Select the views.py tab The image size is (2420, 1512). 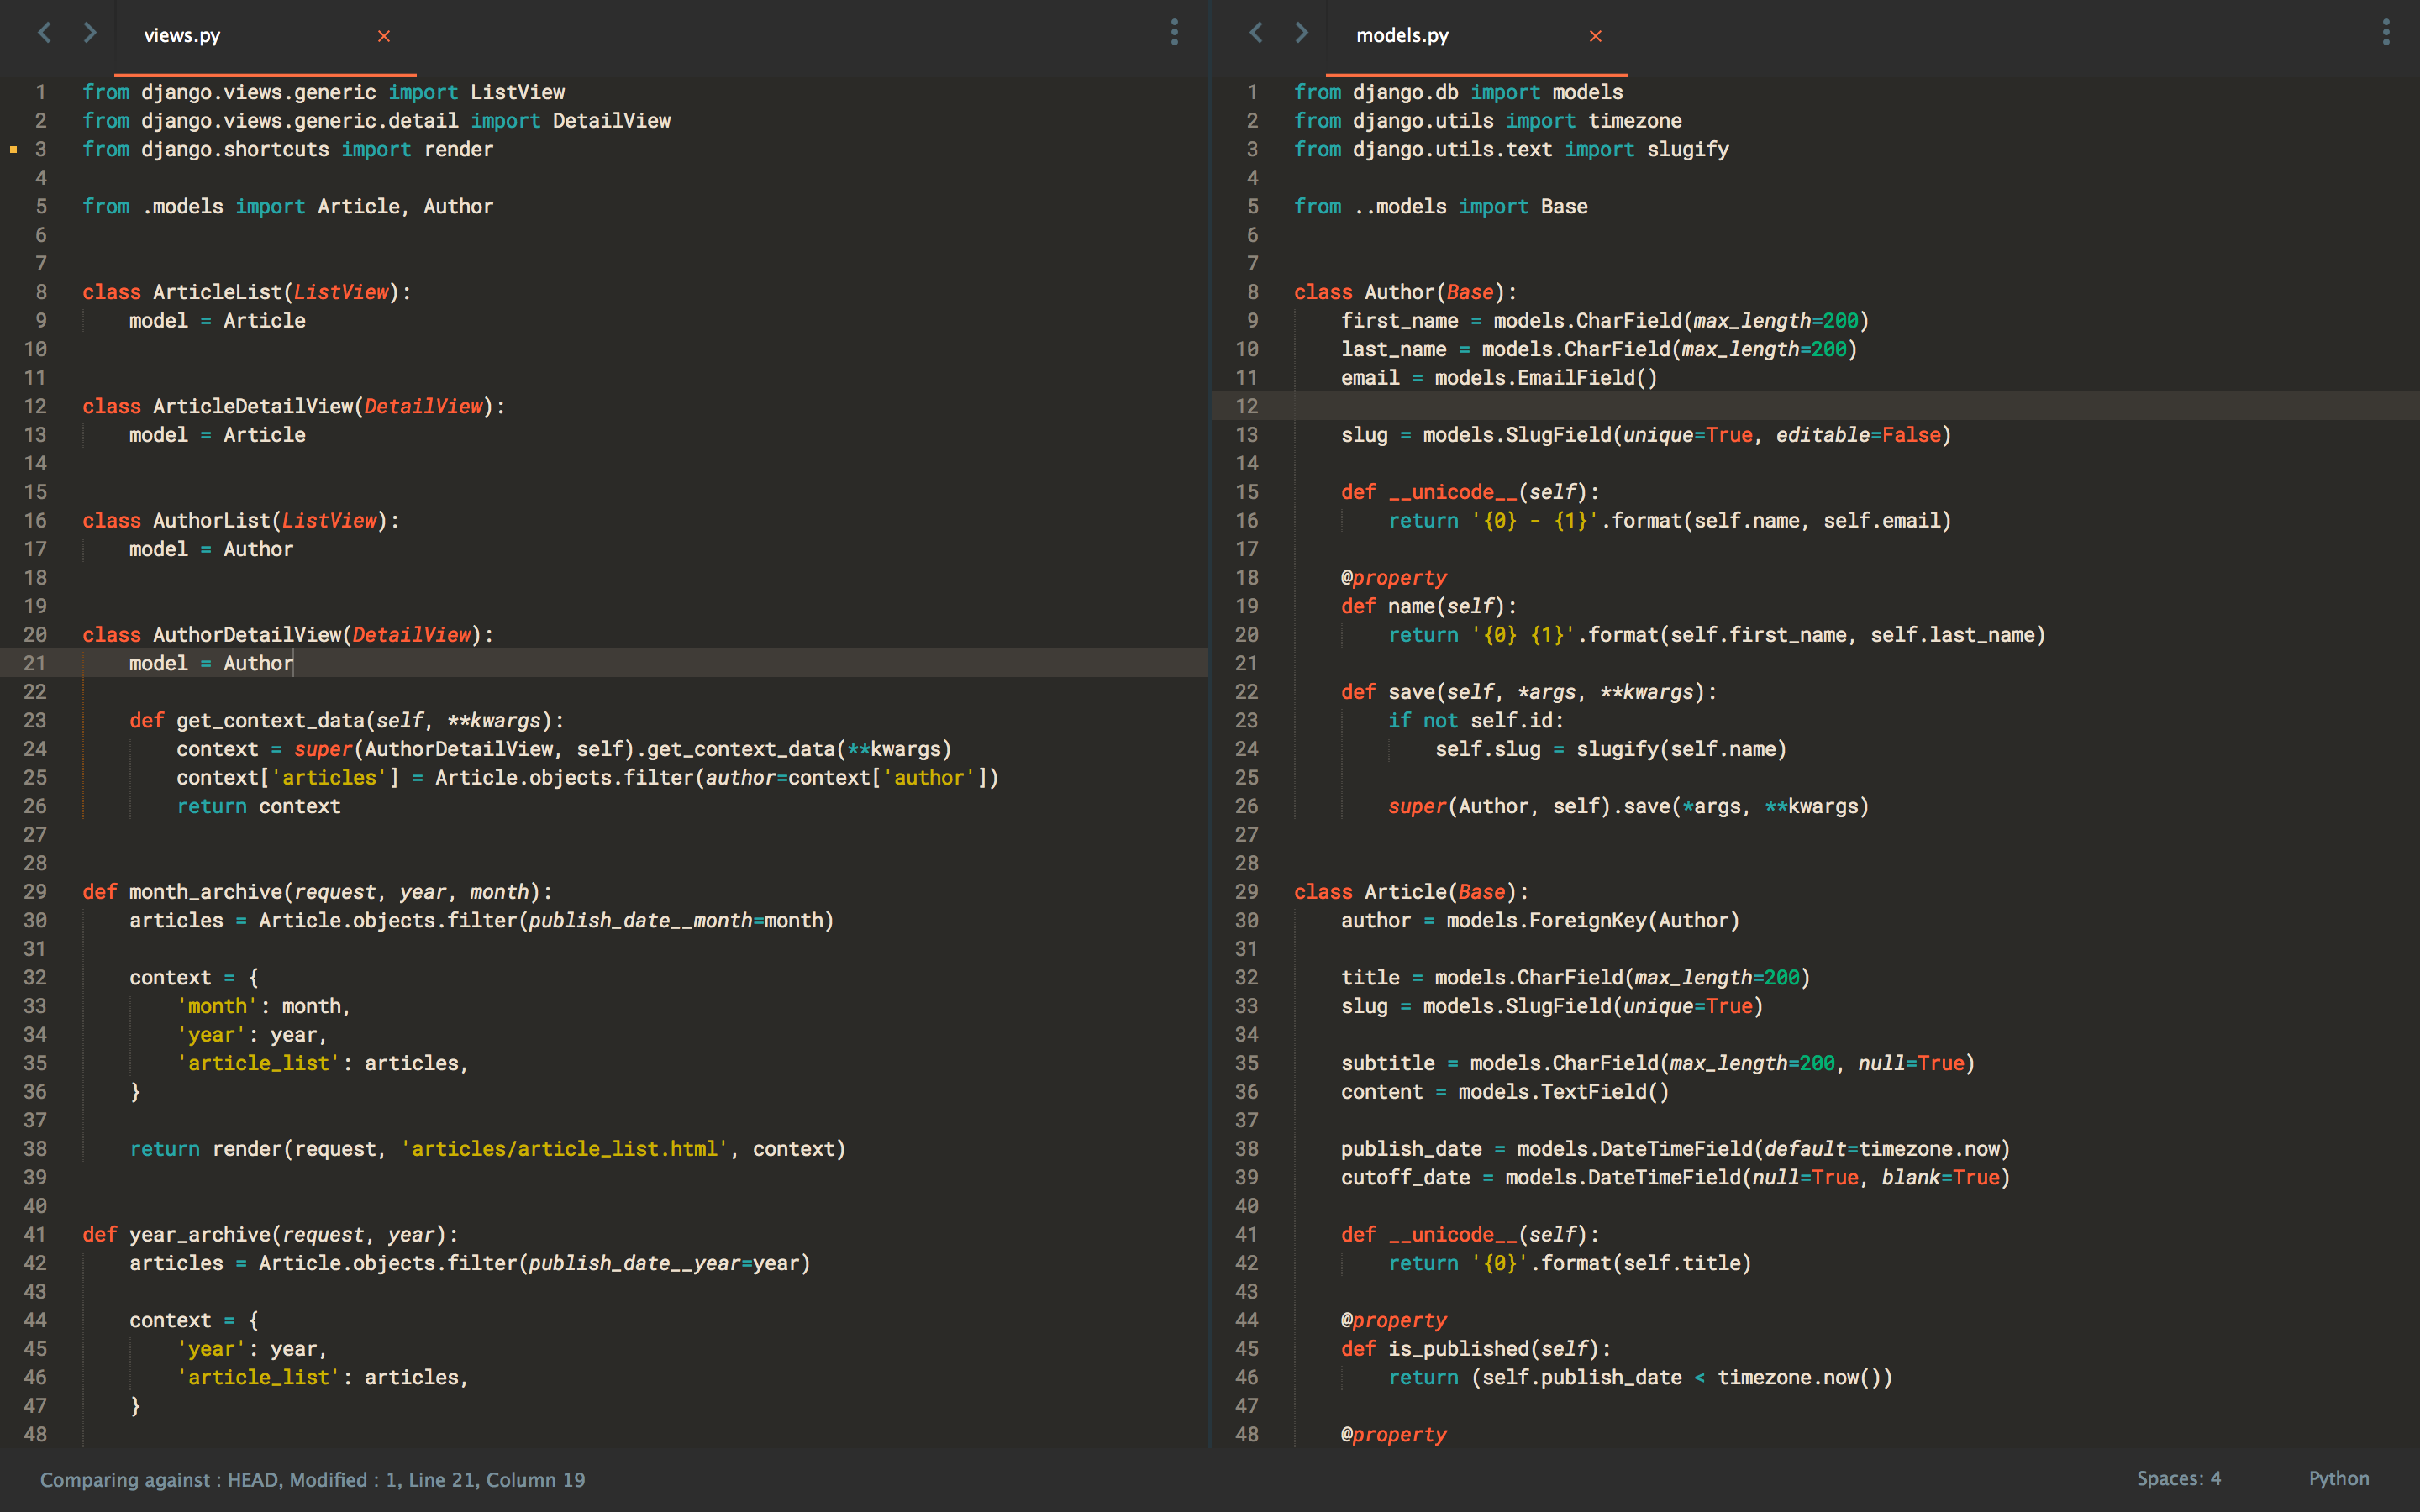pyautogui.click(x=265, y=37)
